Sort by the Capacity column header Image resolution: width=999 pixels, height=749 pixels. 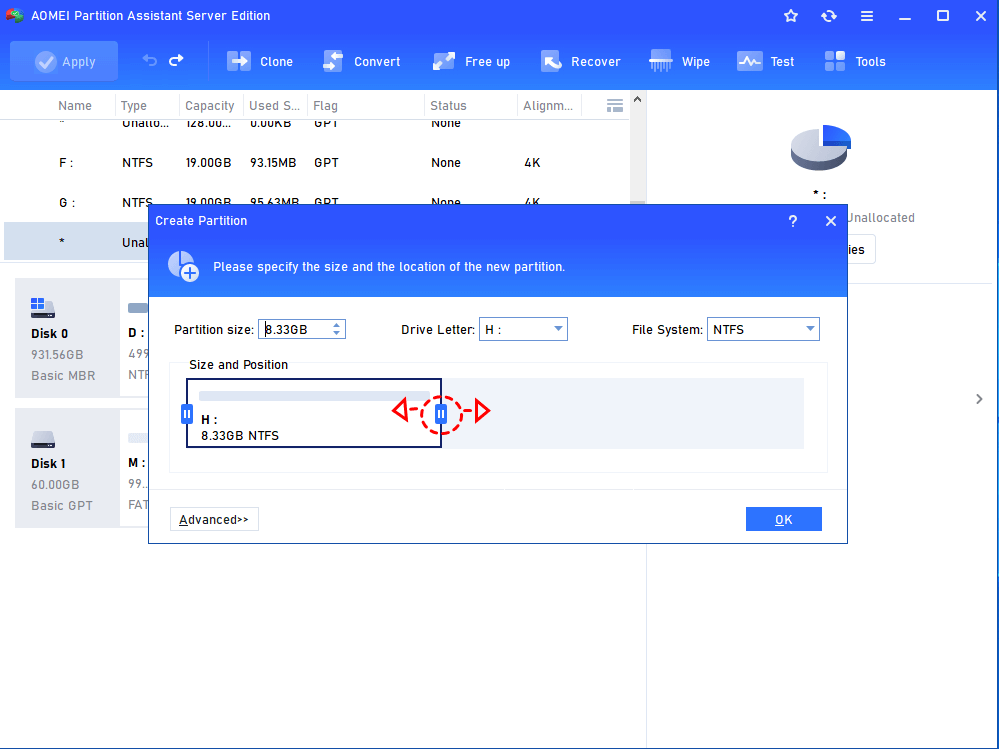[210, 106]
